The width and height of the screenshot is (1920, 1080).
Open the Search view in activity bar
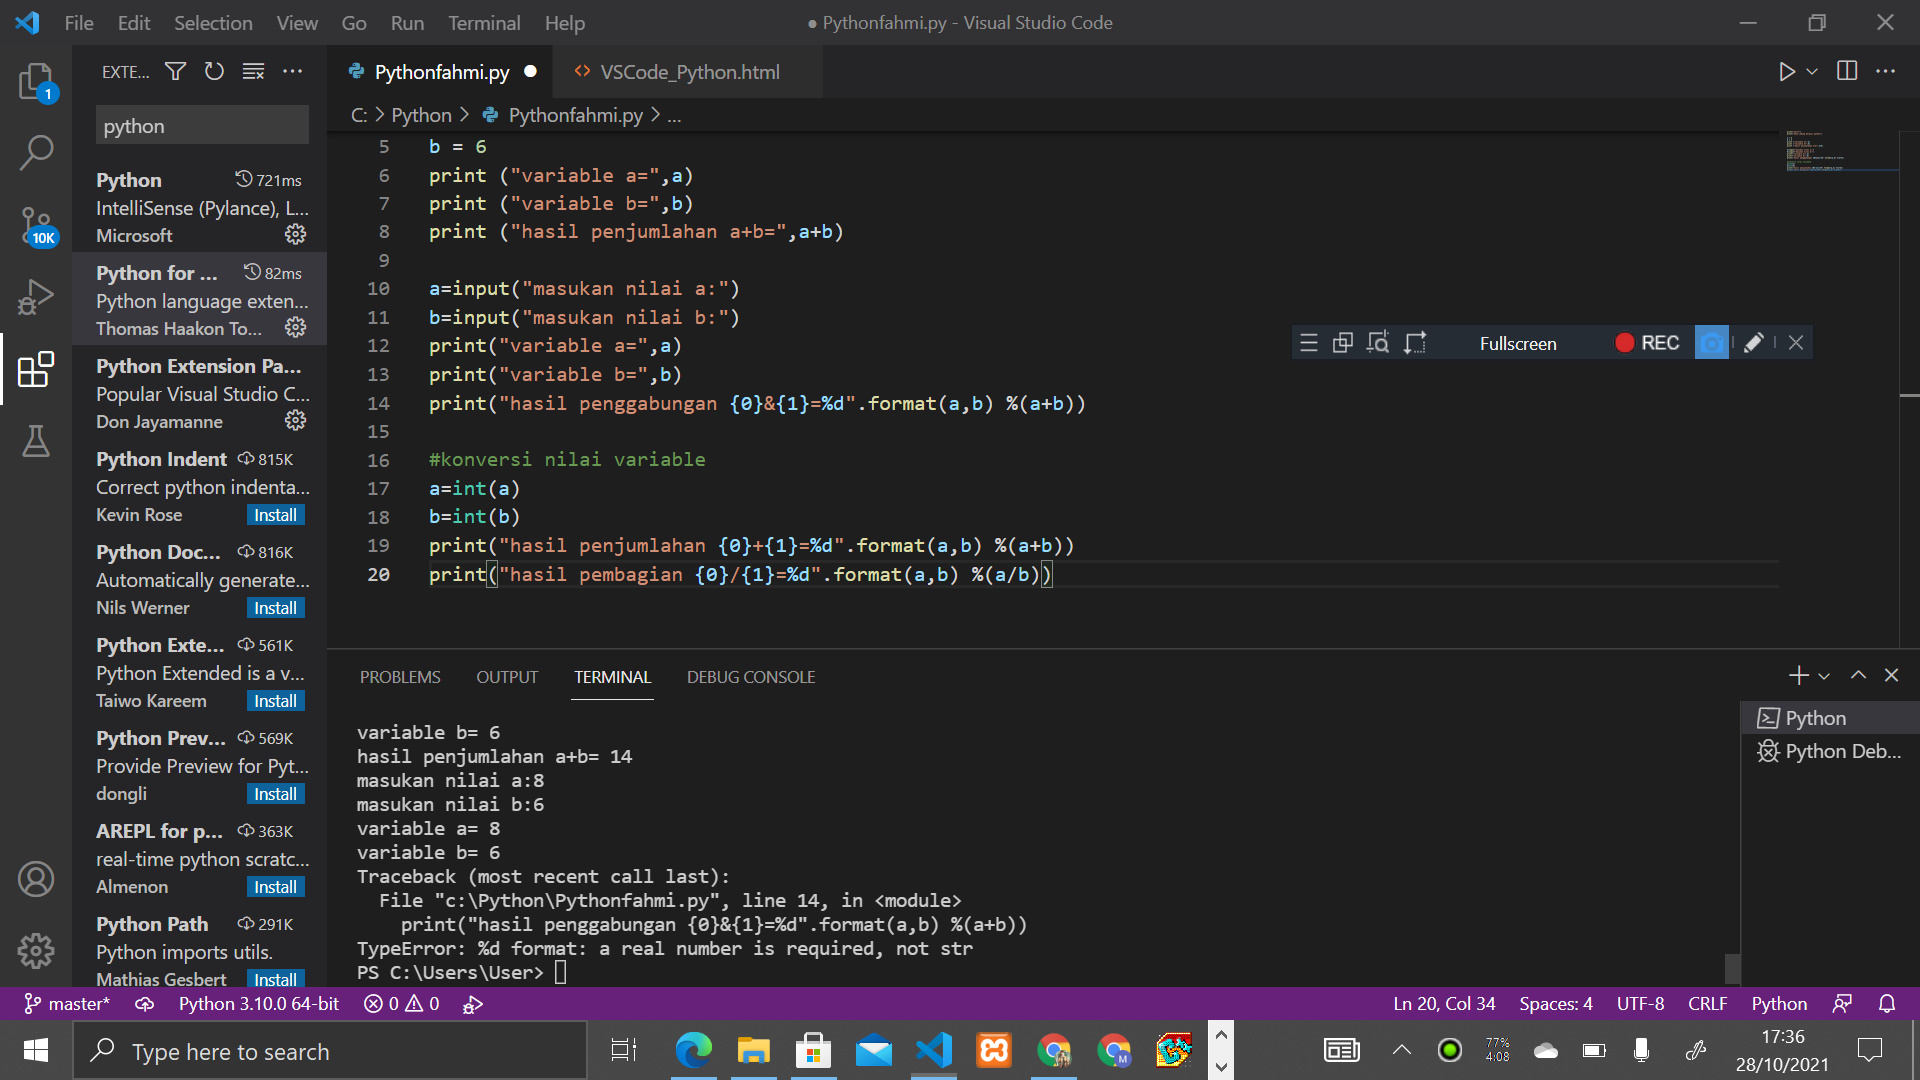[x=37, y=153]
